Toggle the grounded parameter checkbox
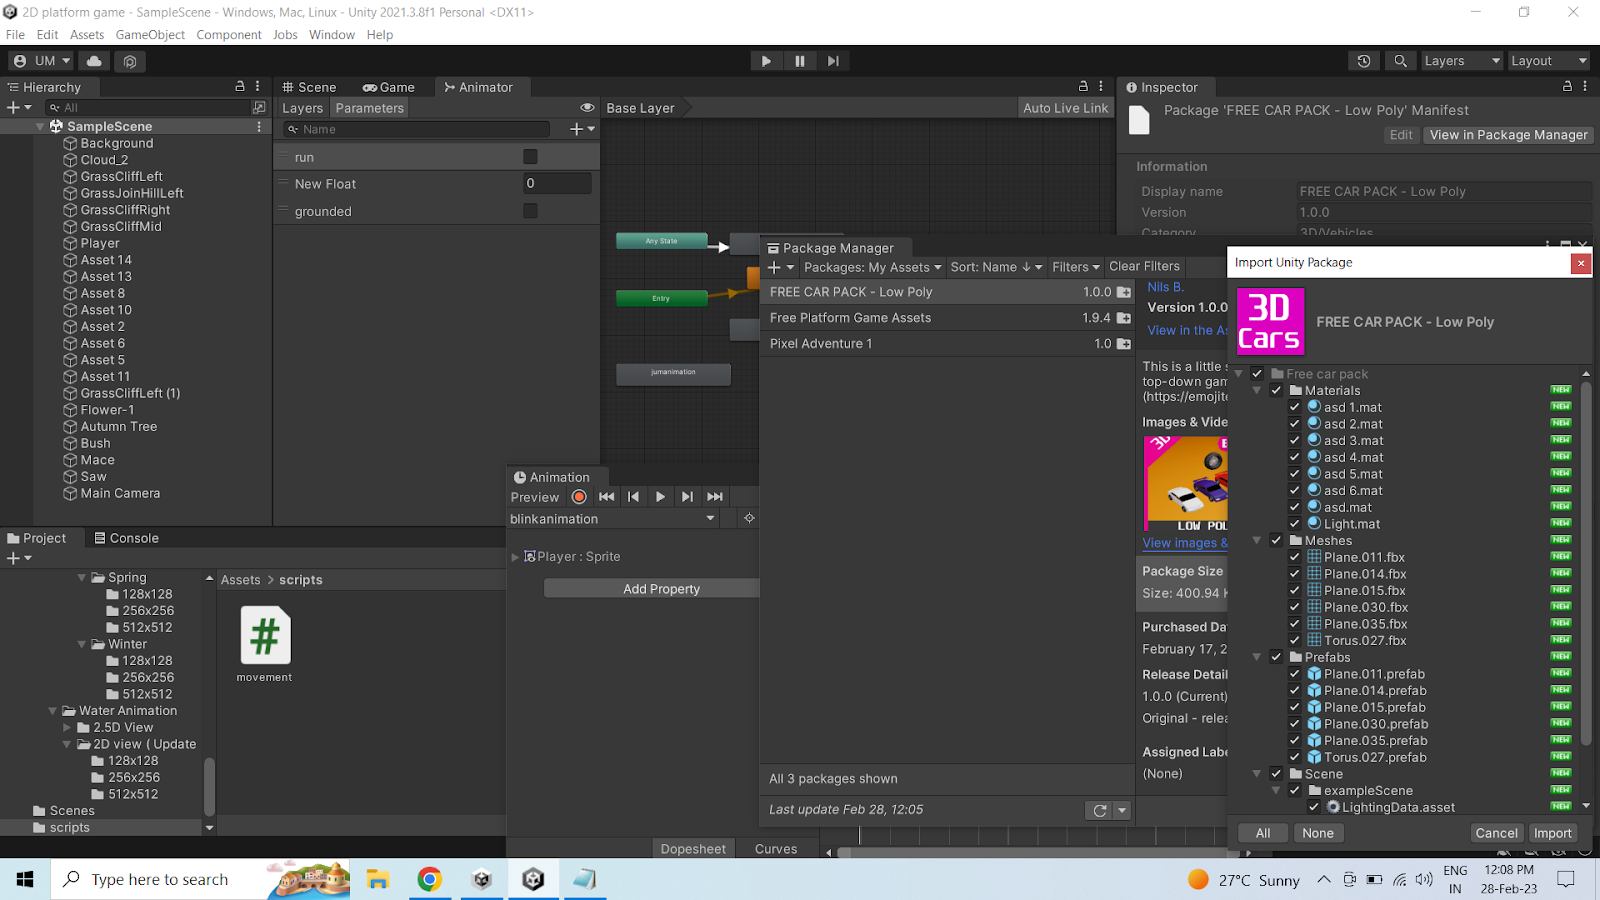The image size is (1600, 900). point(530,211)
